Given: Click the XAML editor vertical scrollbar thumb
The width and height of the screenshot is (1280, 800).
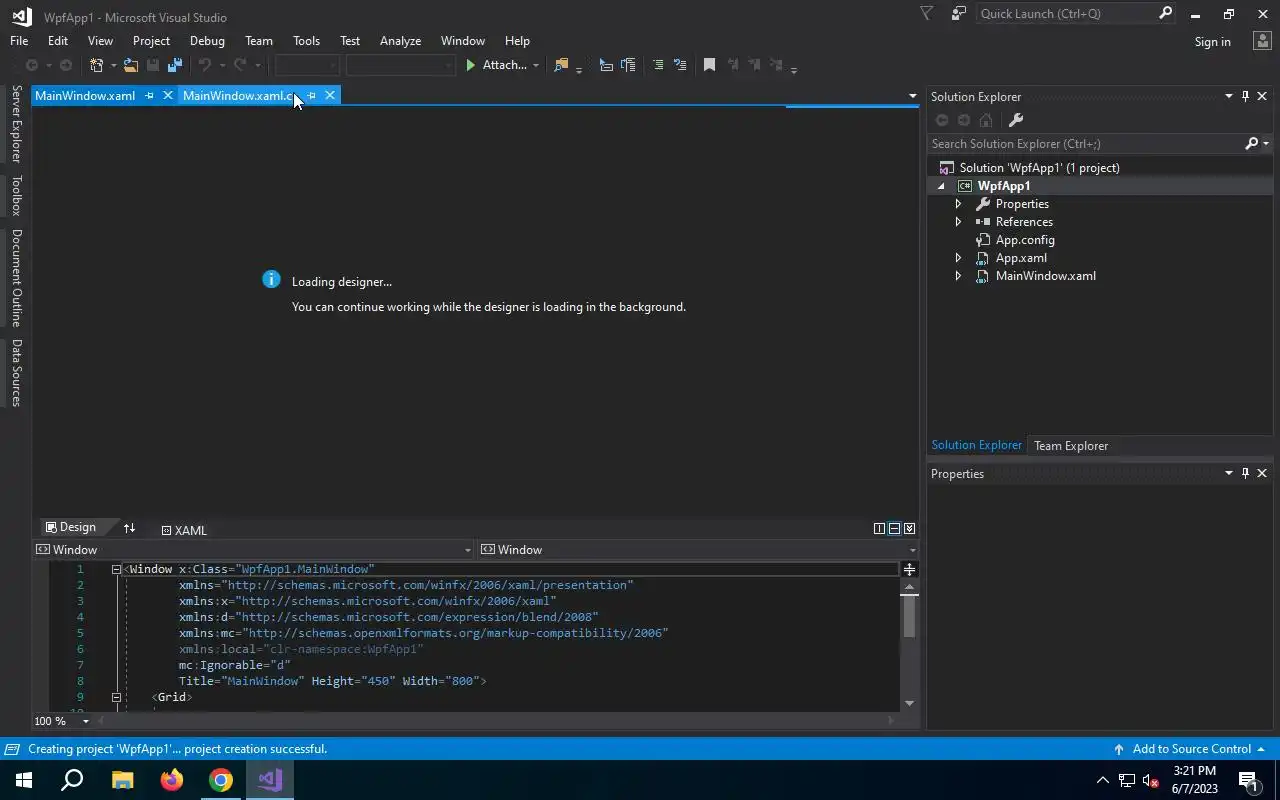Looking at the screenshot, I should coord(909,616).
